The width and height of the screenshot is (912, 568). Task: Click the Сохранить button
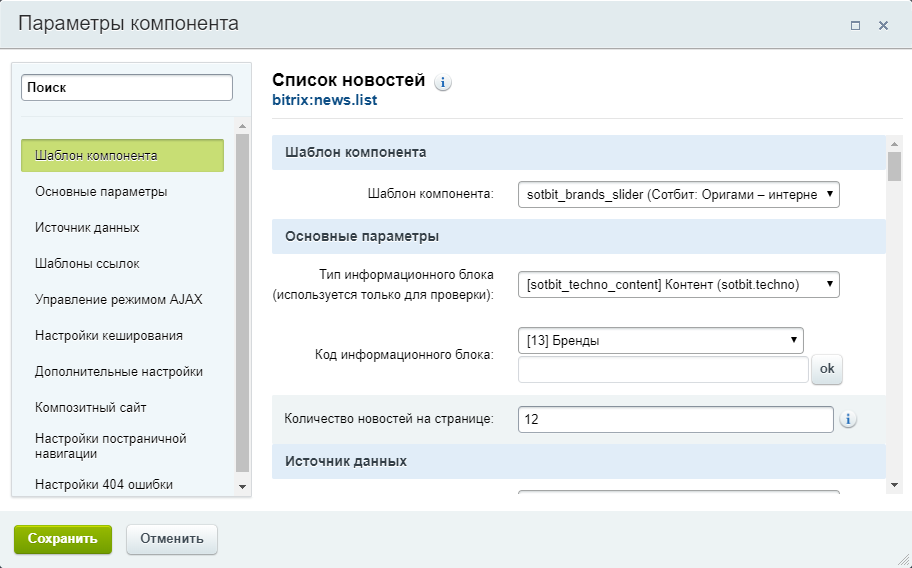click(x=63, y=539)
